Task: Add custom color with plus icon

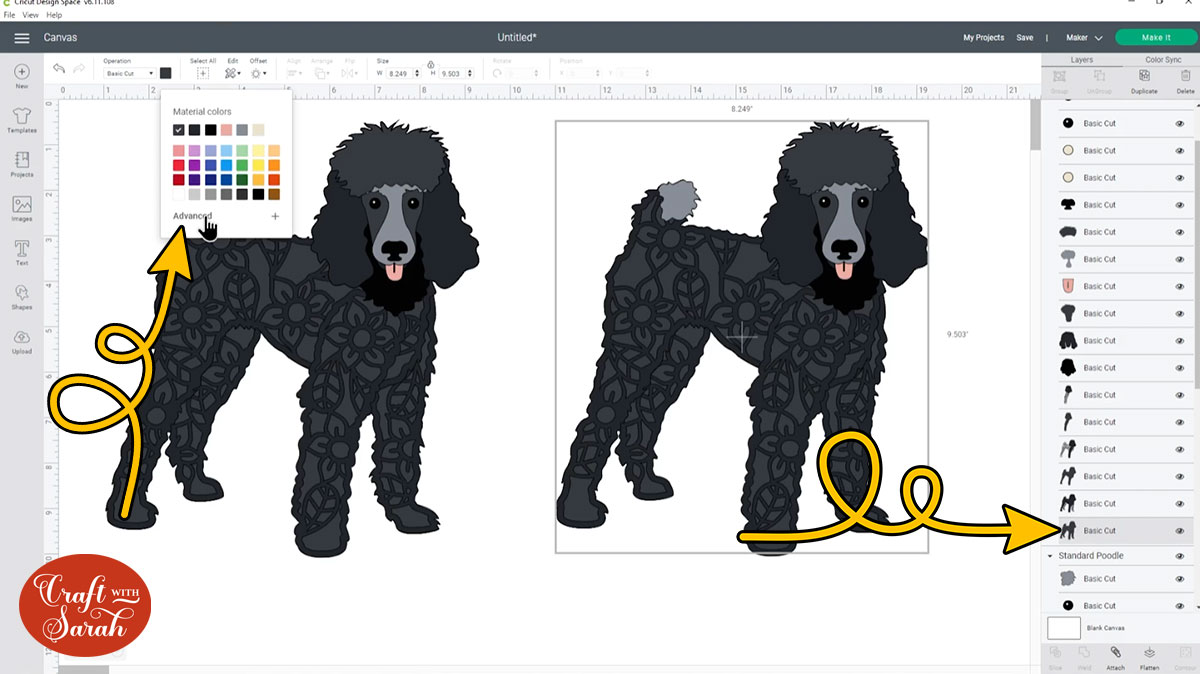Action: (275, 216)
